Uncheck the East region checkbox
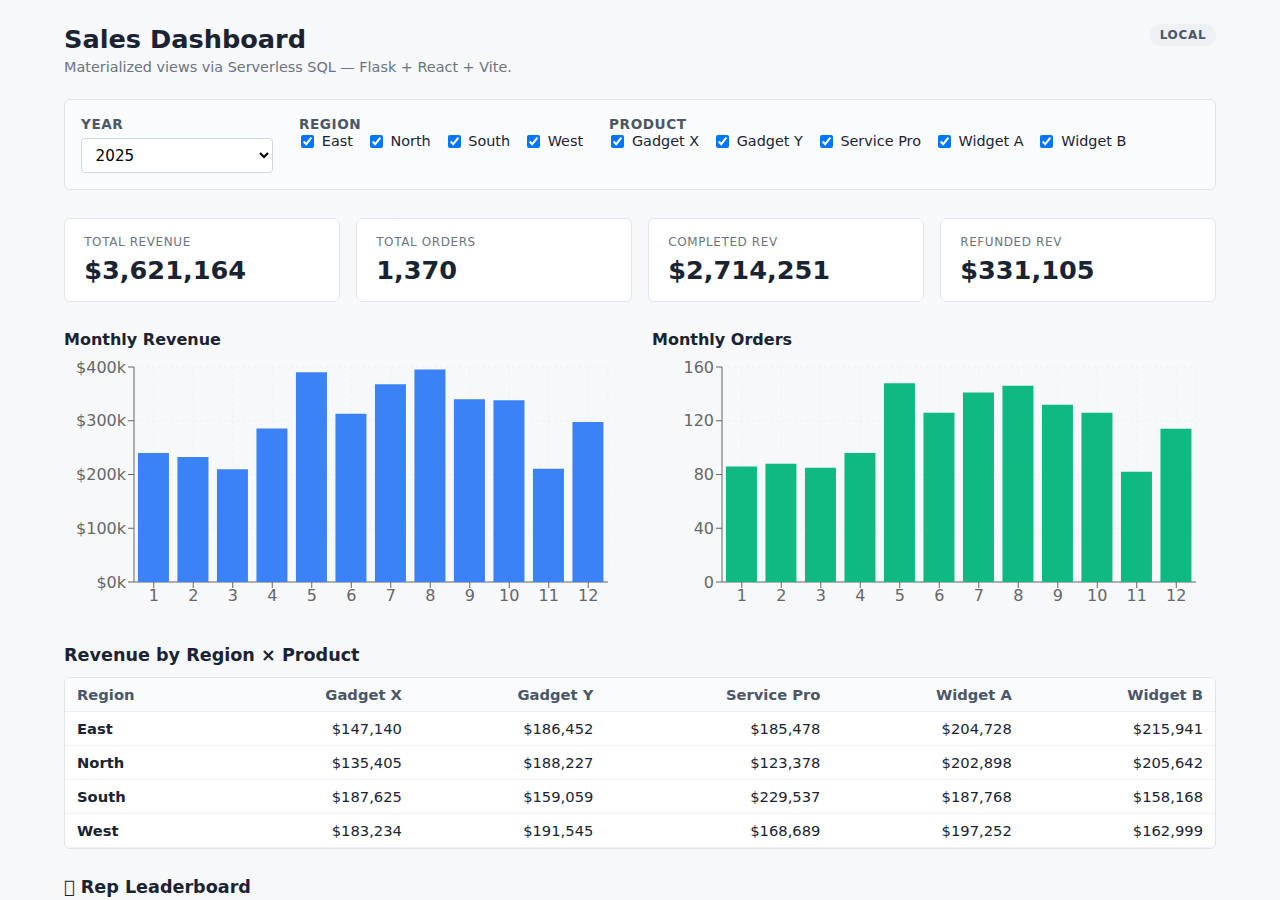Screen dimensions: 1280x900 click(x=307, y=142)
